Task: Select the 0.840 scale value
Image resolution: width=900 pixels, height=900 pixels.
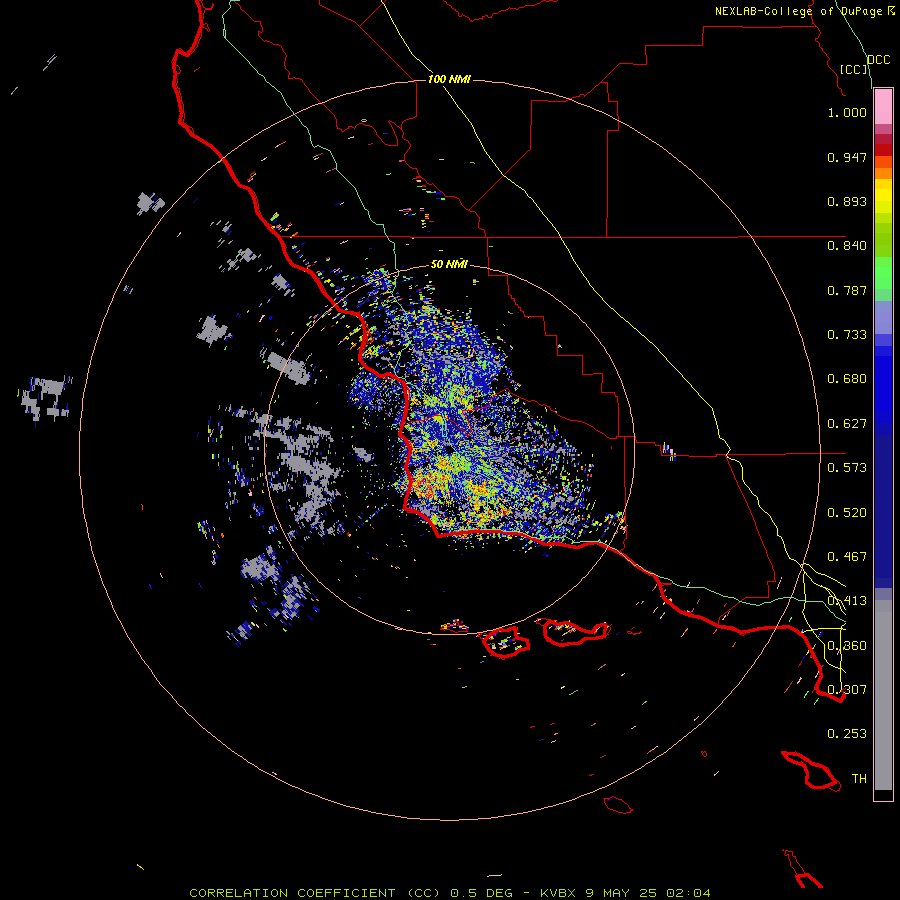Action: [847, 246]
